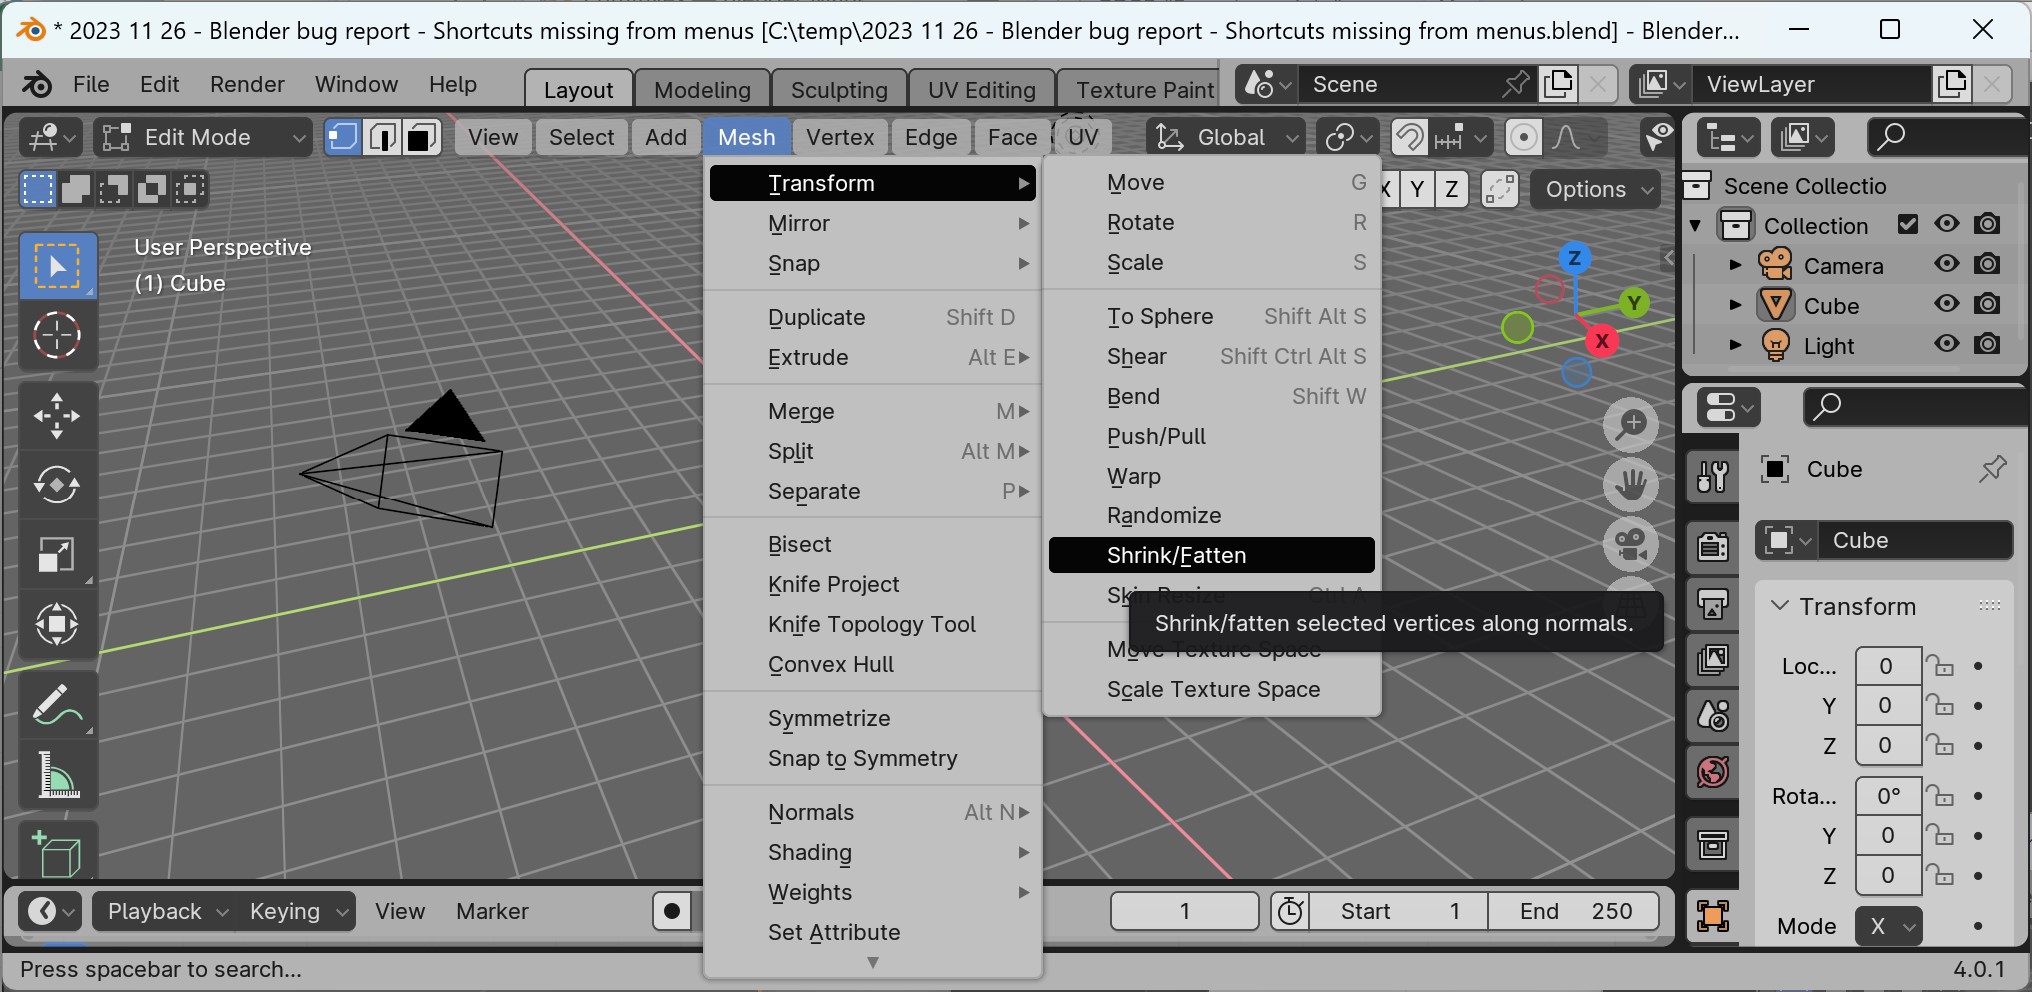Screen dimensions: 2032x992
Task: Select the Annotate tool
Action: (x=58, y=705)
